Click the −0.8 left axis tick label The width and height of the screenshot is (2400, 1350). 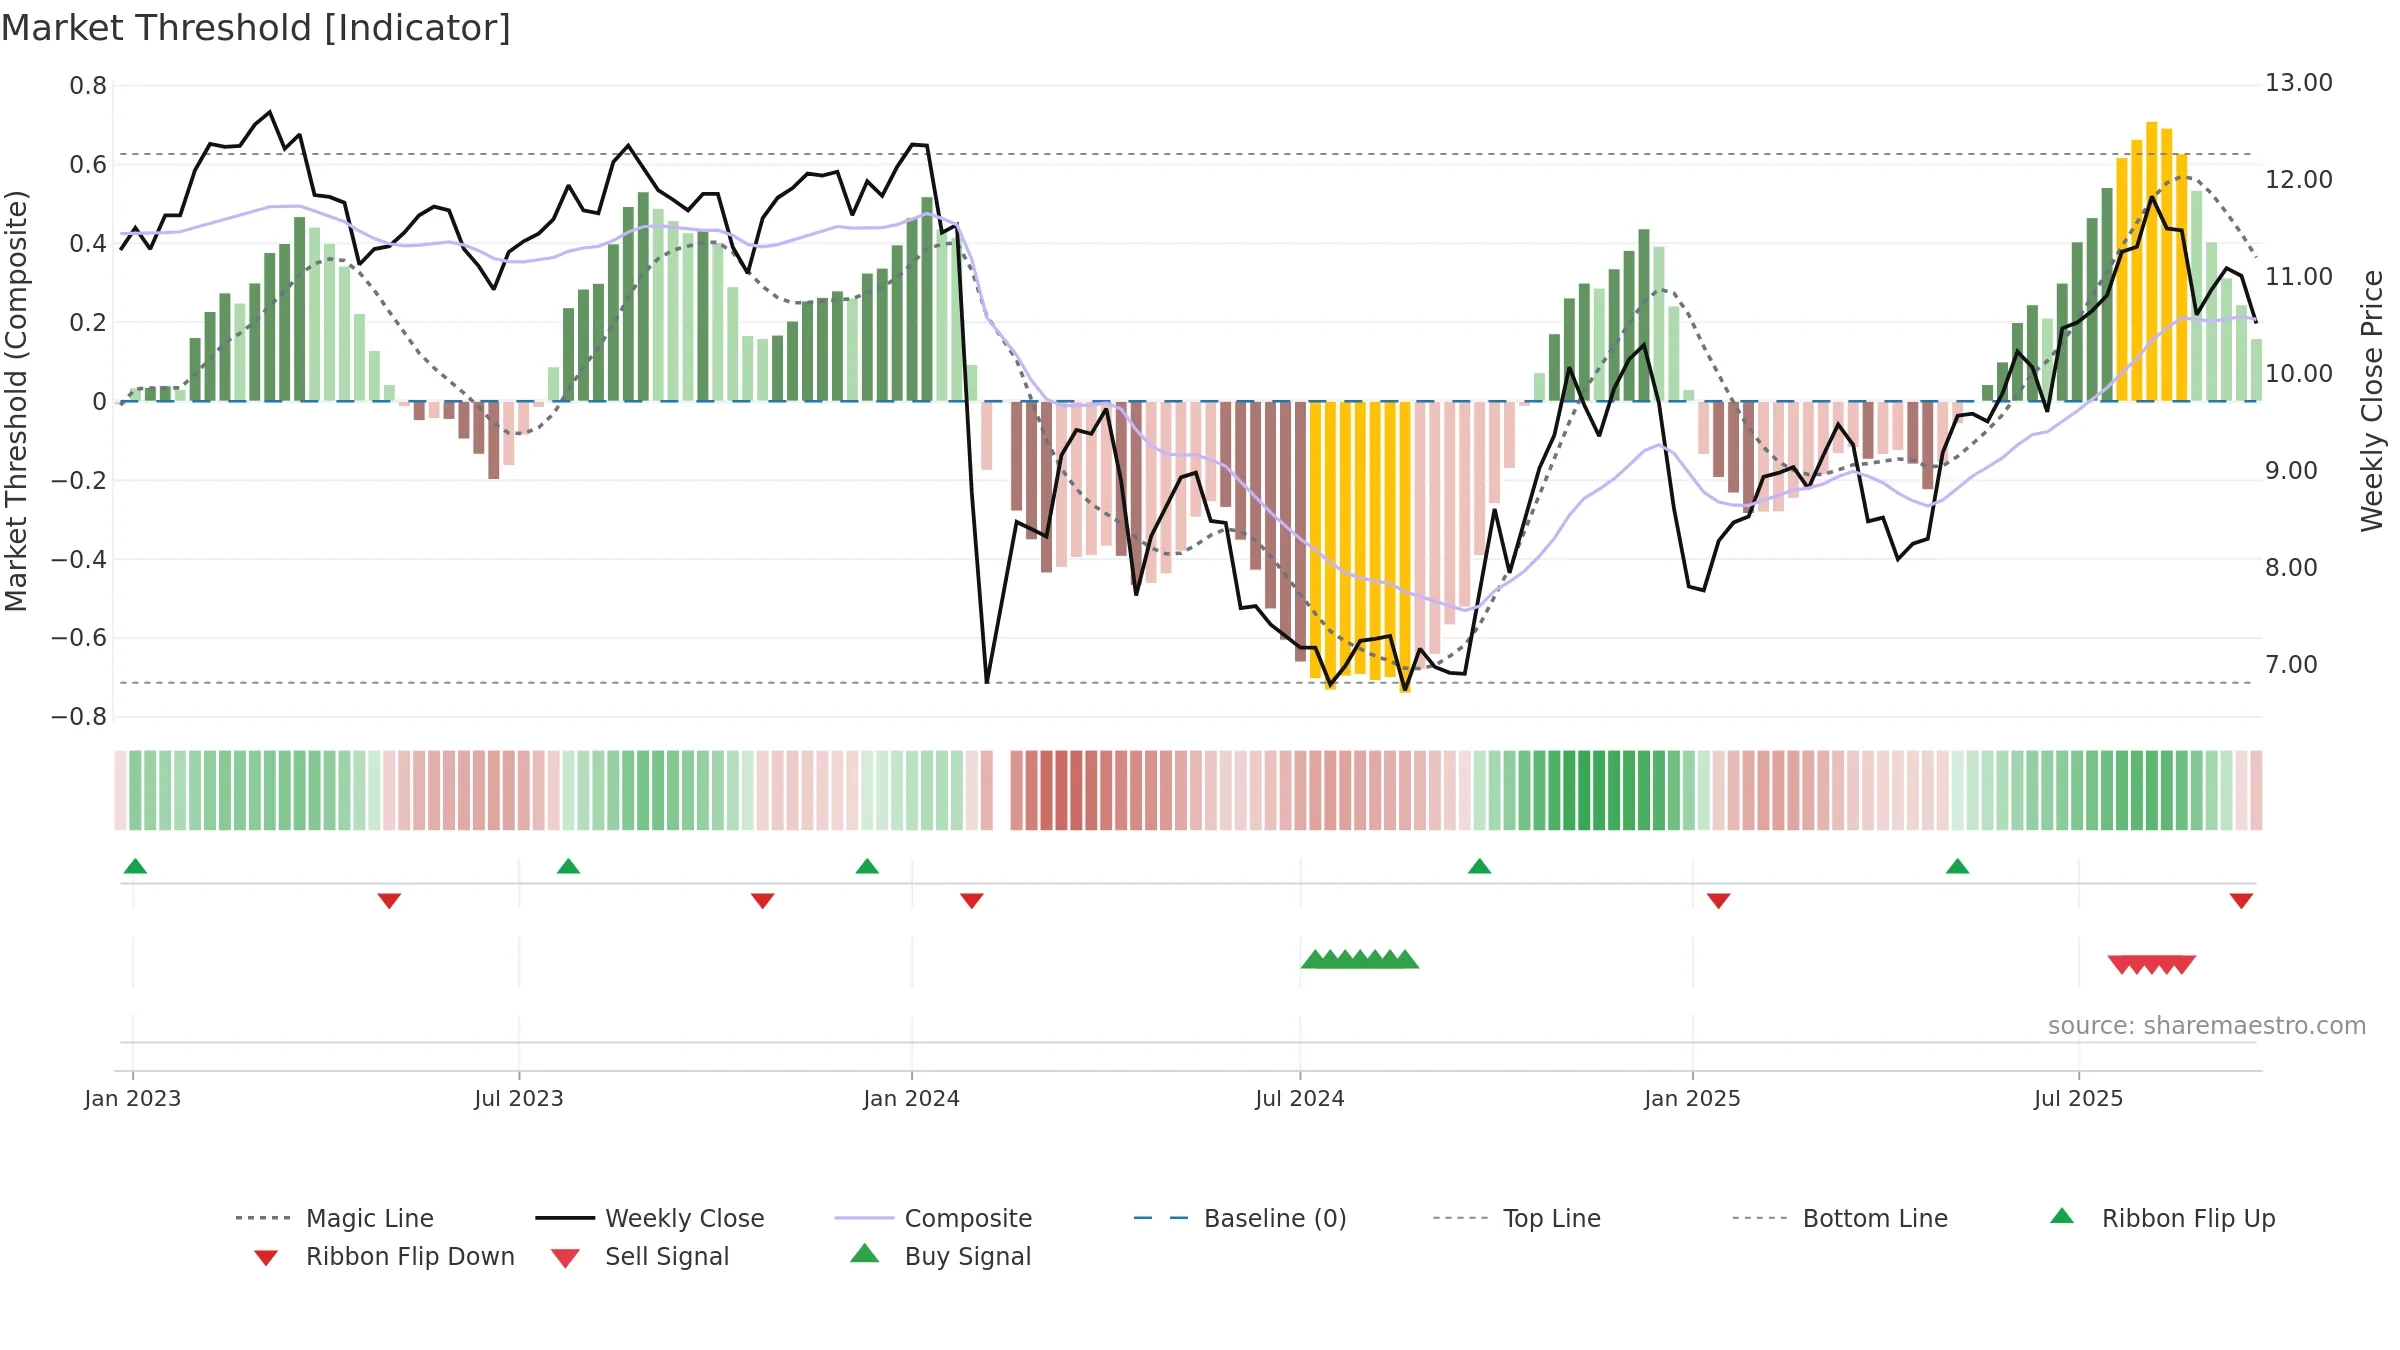(x=79, y=717)
